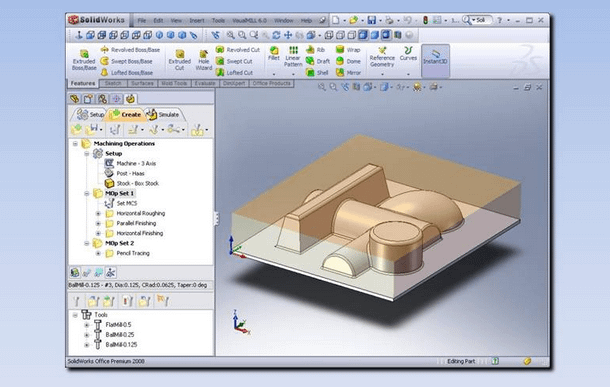Toggle Hidden Lines Removed display style
Viewport: 610px width, 387px height.
pyautogui.click(x=352, y=35)
